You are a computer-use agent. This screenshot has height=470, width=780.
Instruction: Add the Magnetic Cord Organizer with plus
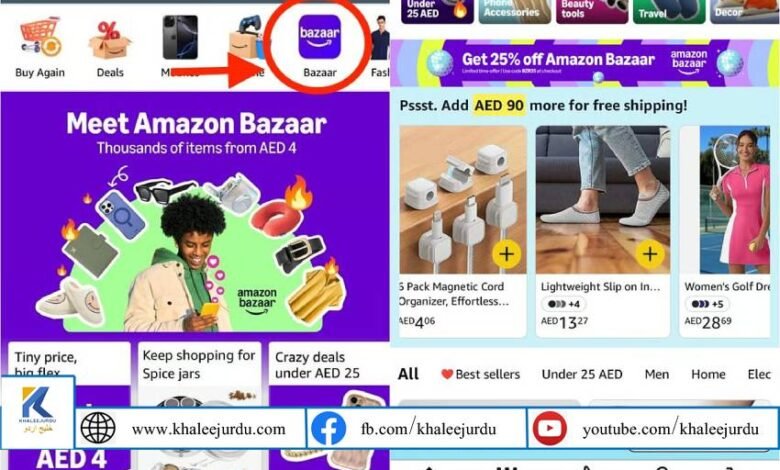tap(506, 254)
